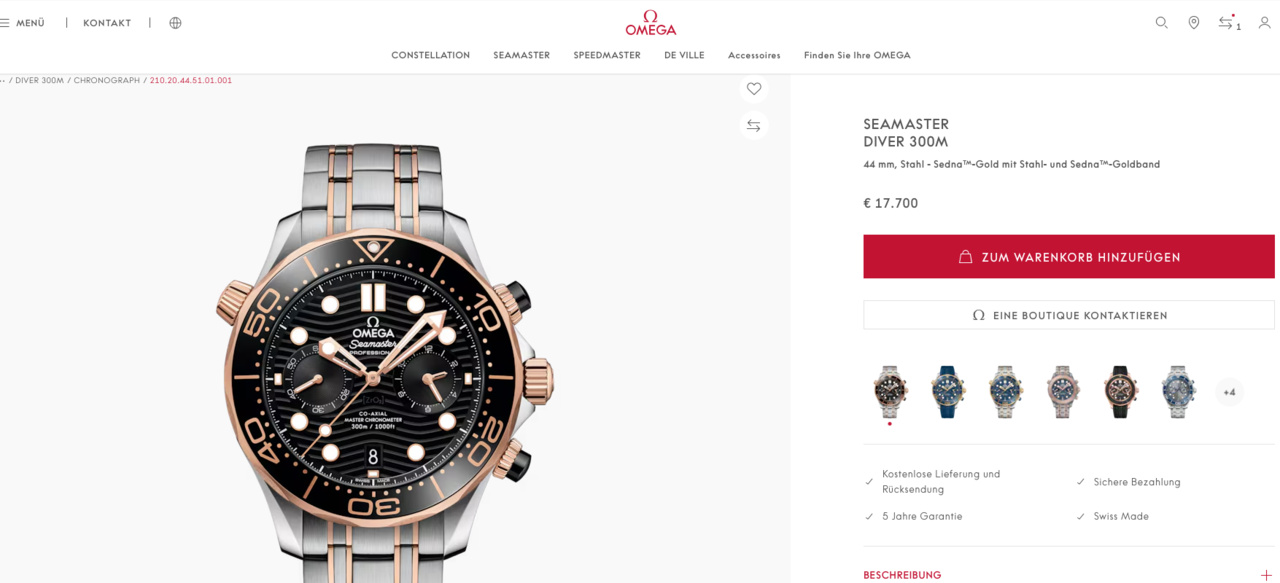
Task: Show more variants with +4 button
Action: tap(1229, 392)
